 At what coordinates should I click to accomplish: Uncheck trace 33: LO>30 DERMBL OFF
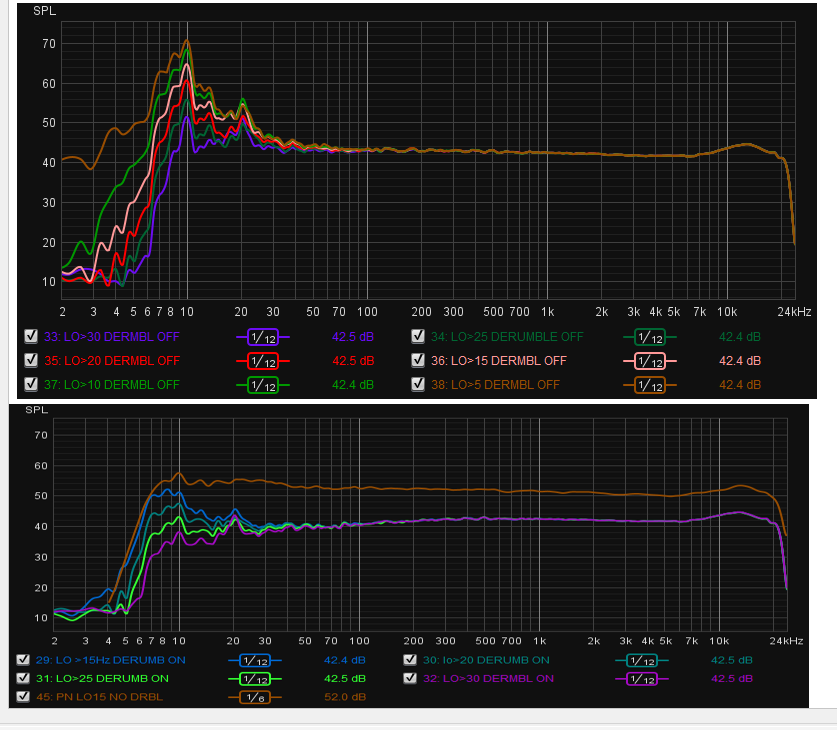(31, 336)
